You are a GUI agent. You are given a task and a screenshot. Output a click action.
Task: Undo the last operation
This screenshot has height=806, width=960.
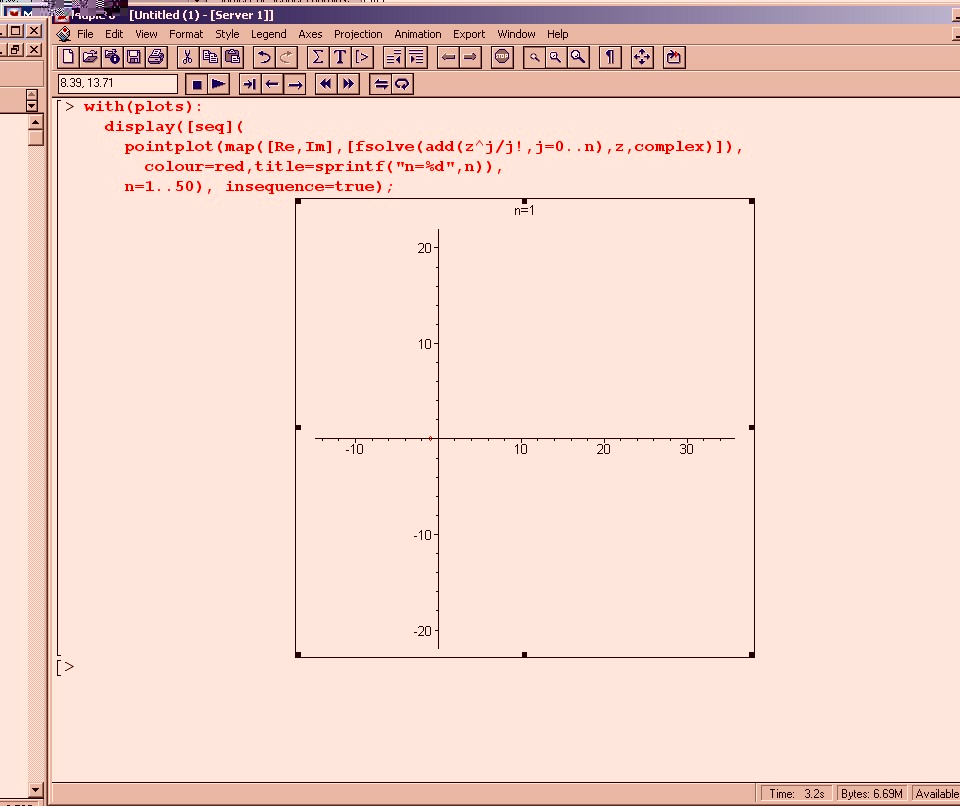(264, 58)
